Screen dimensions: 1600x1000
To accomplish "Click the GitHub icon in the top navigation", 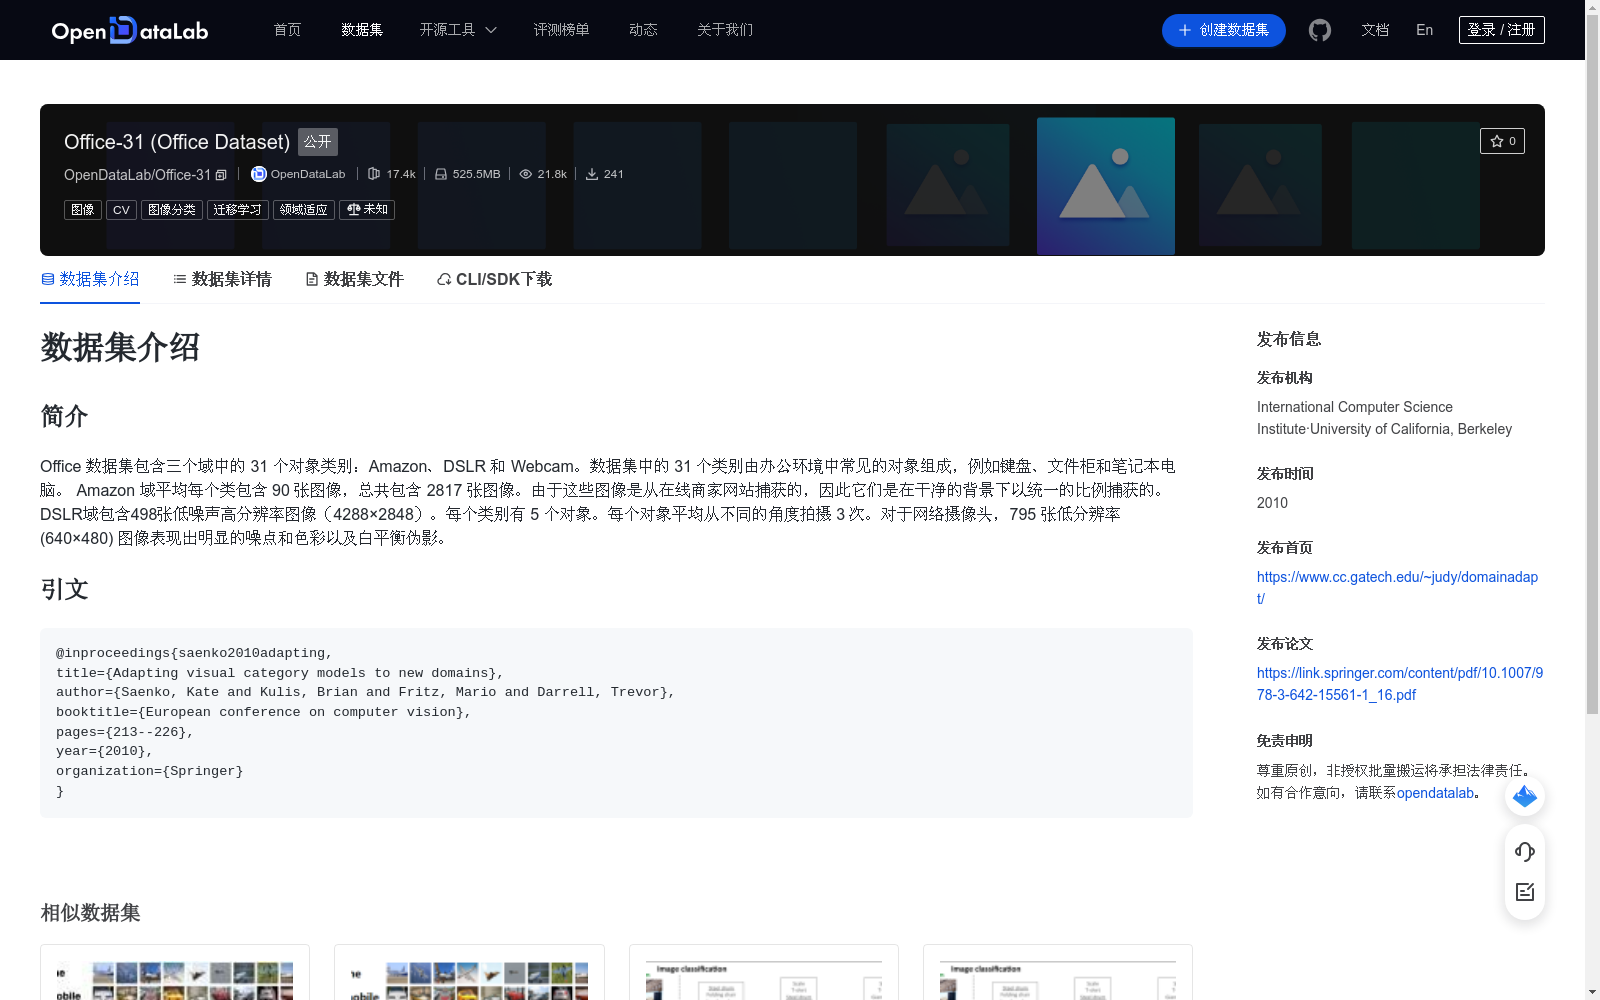I will pos(1319,30).
